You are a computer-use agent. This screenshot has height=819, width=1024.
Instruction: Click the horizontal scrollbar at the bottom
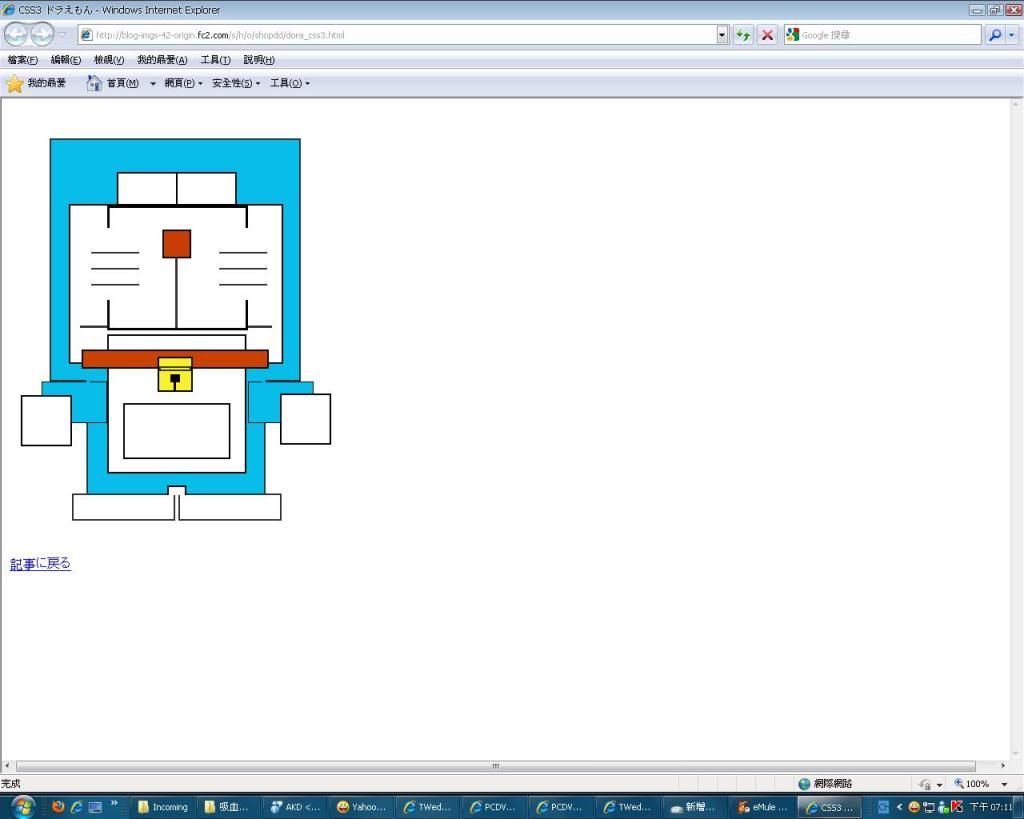point(496,766)
